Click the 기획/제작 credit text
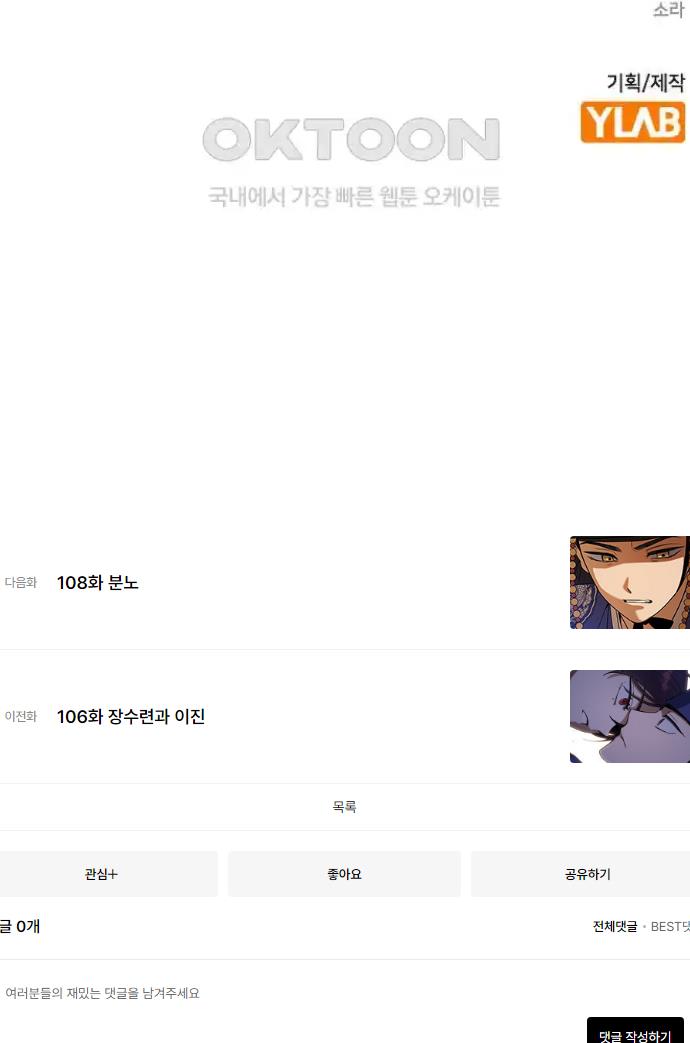Image resolution: width=690 pixels, height=1043 pixels. (x=645, y=82)
